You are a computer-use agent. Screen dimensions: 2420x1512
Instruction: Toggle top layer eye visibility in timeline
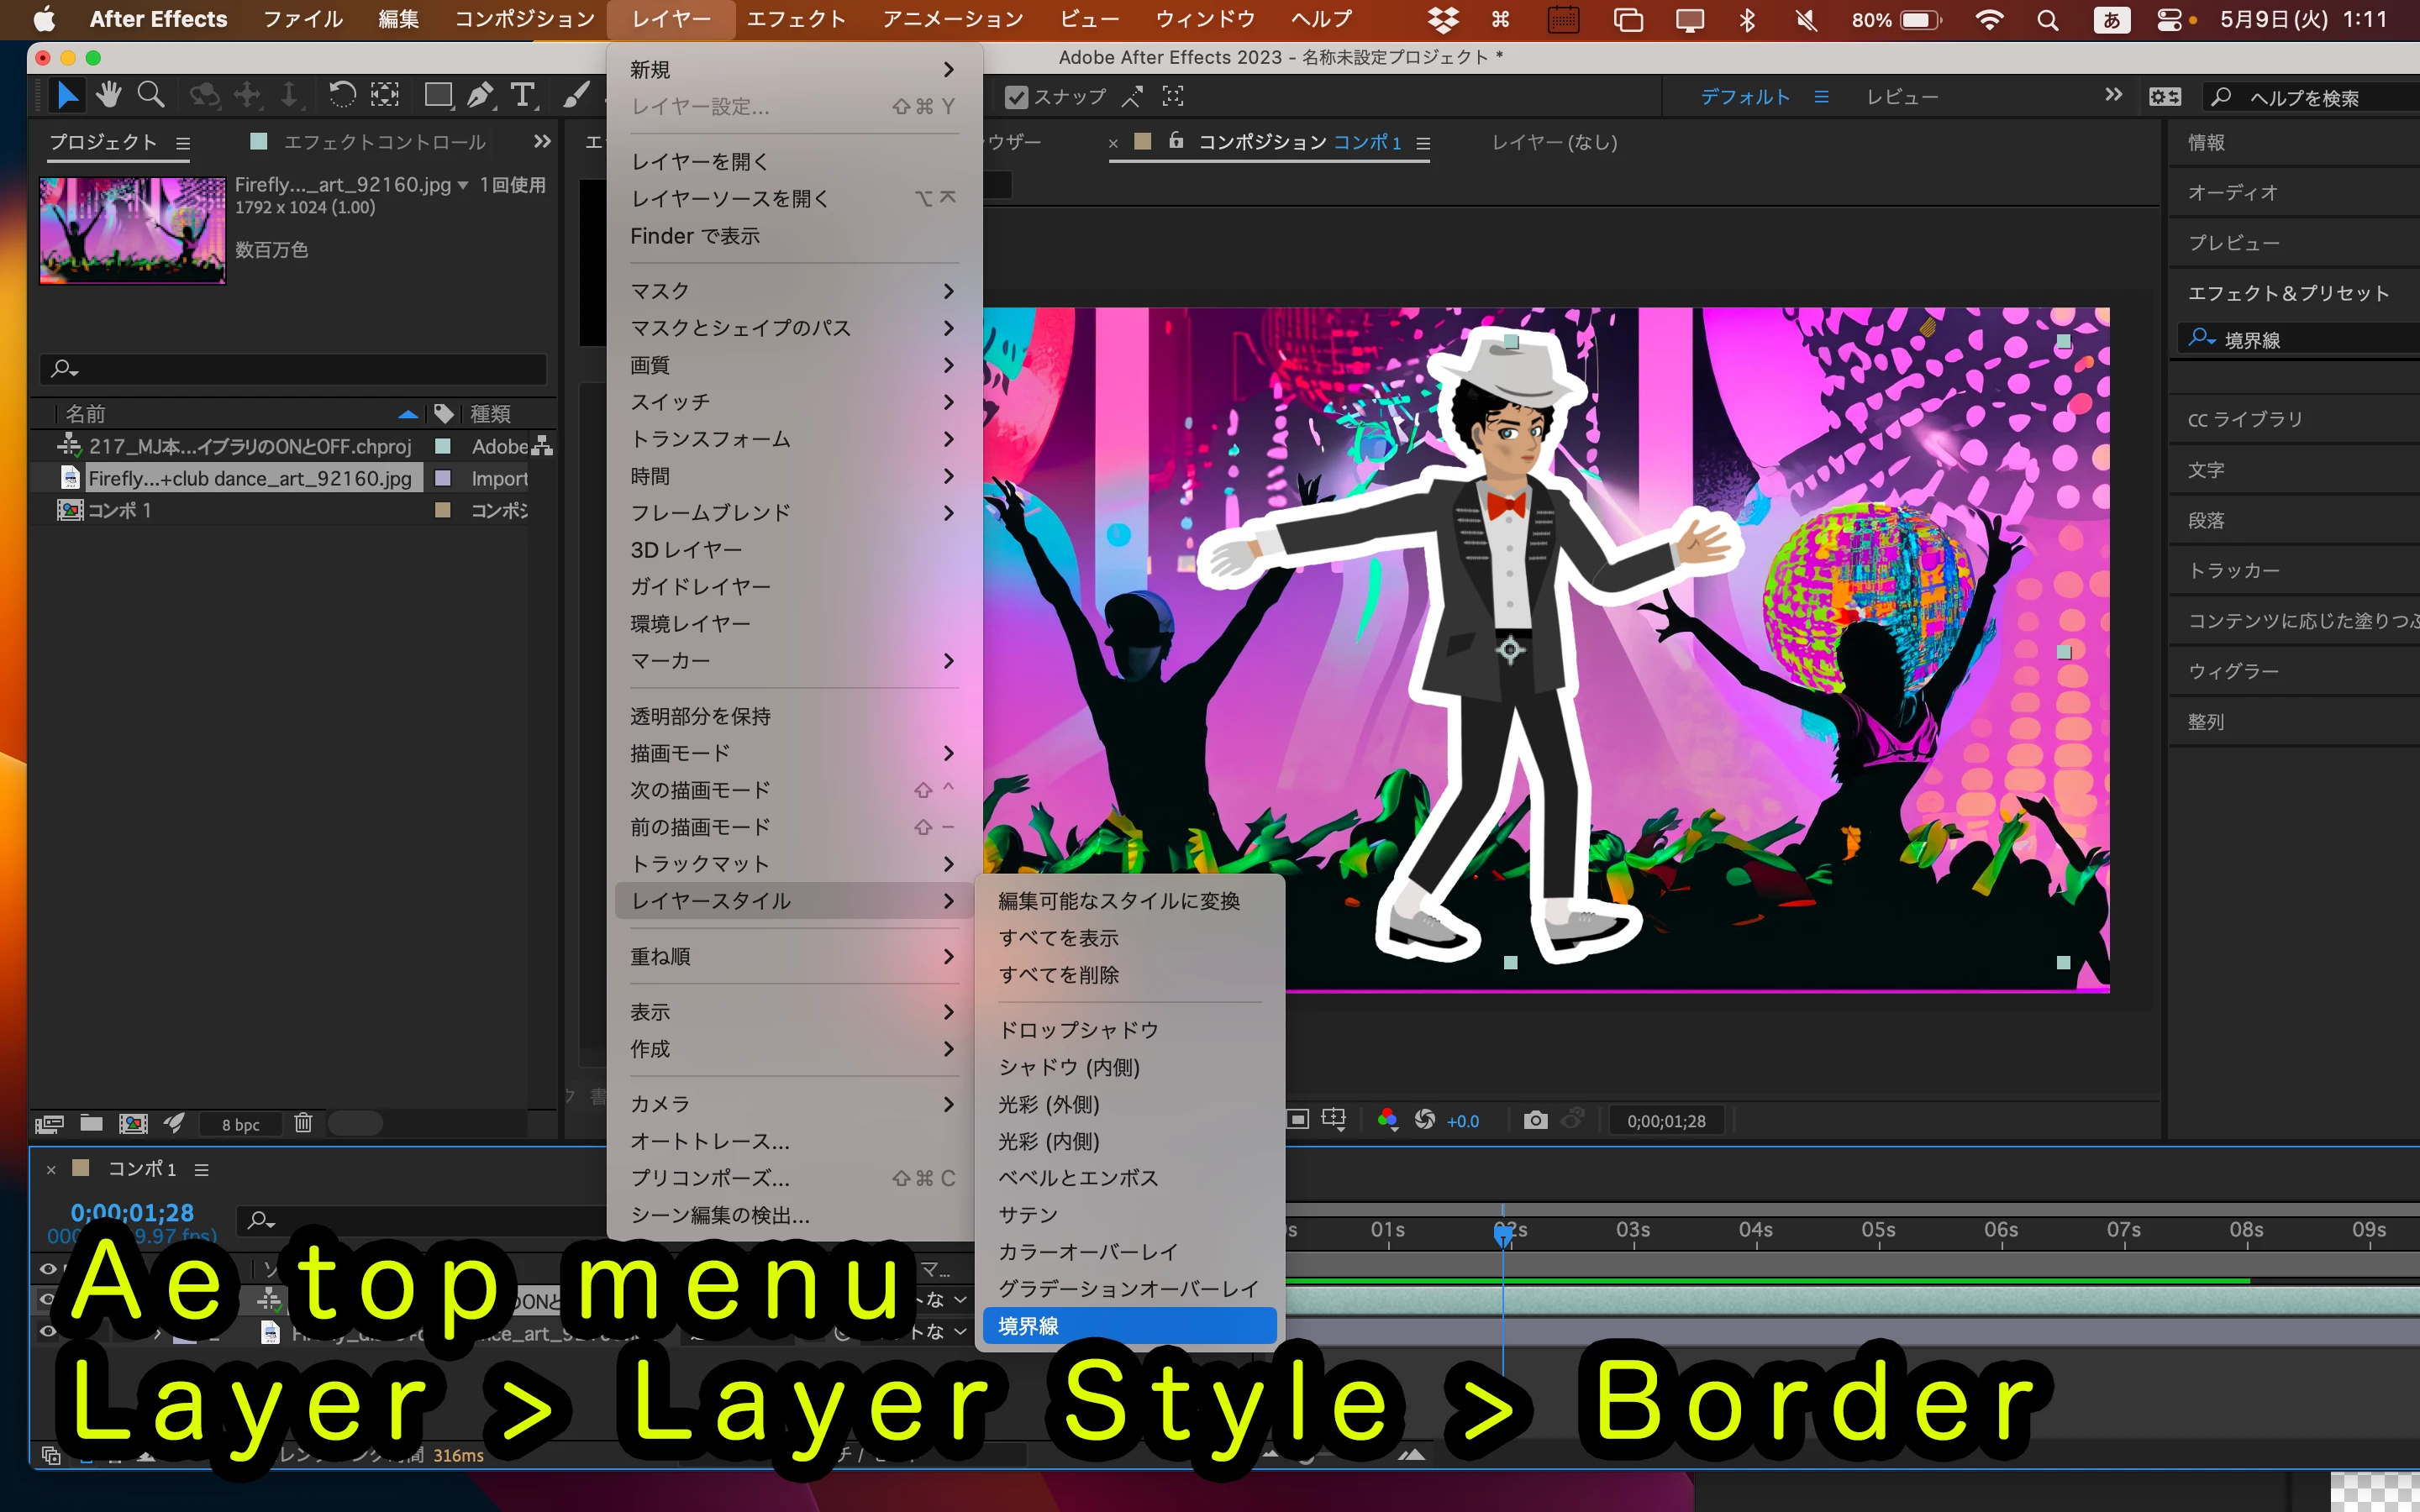[x=47, y=1299]
